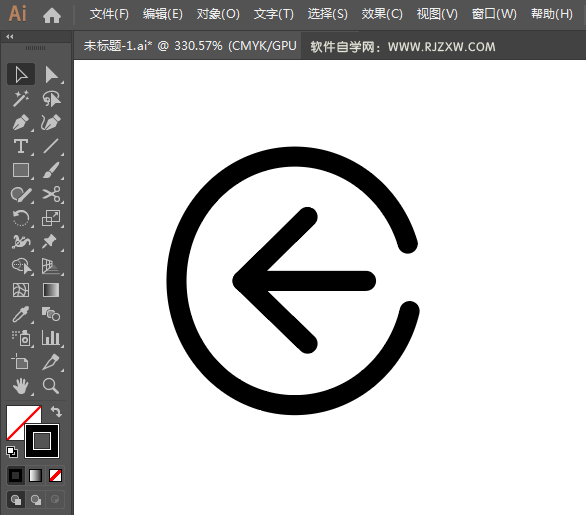The image size is (586, 515).
Task: Choose the Hand tool
Action: pyautogui.click(x=21, y=386)
